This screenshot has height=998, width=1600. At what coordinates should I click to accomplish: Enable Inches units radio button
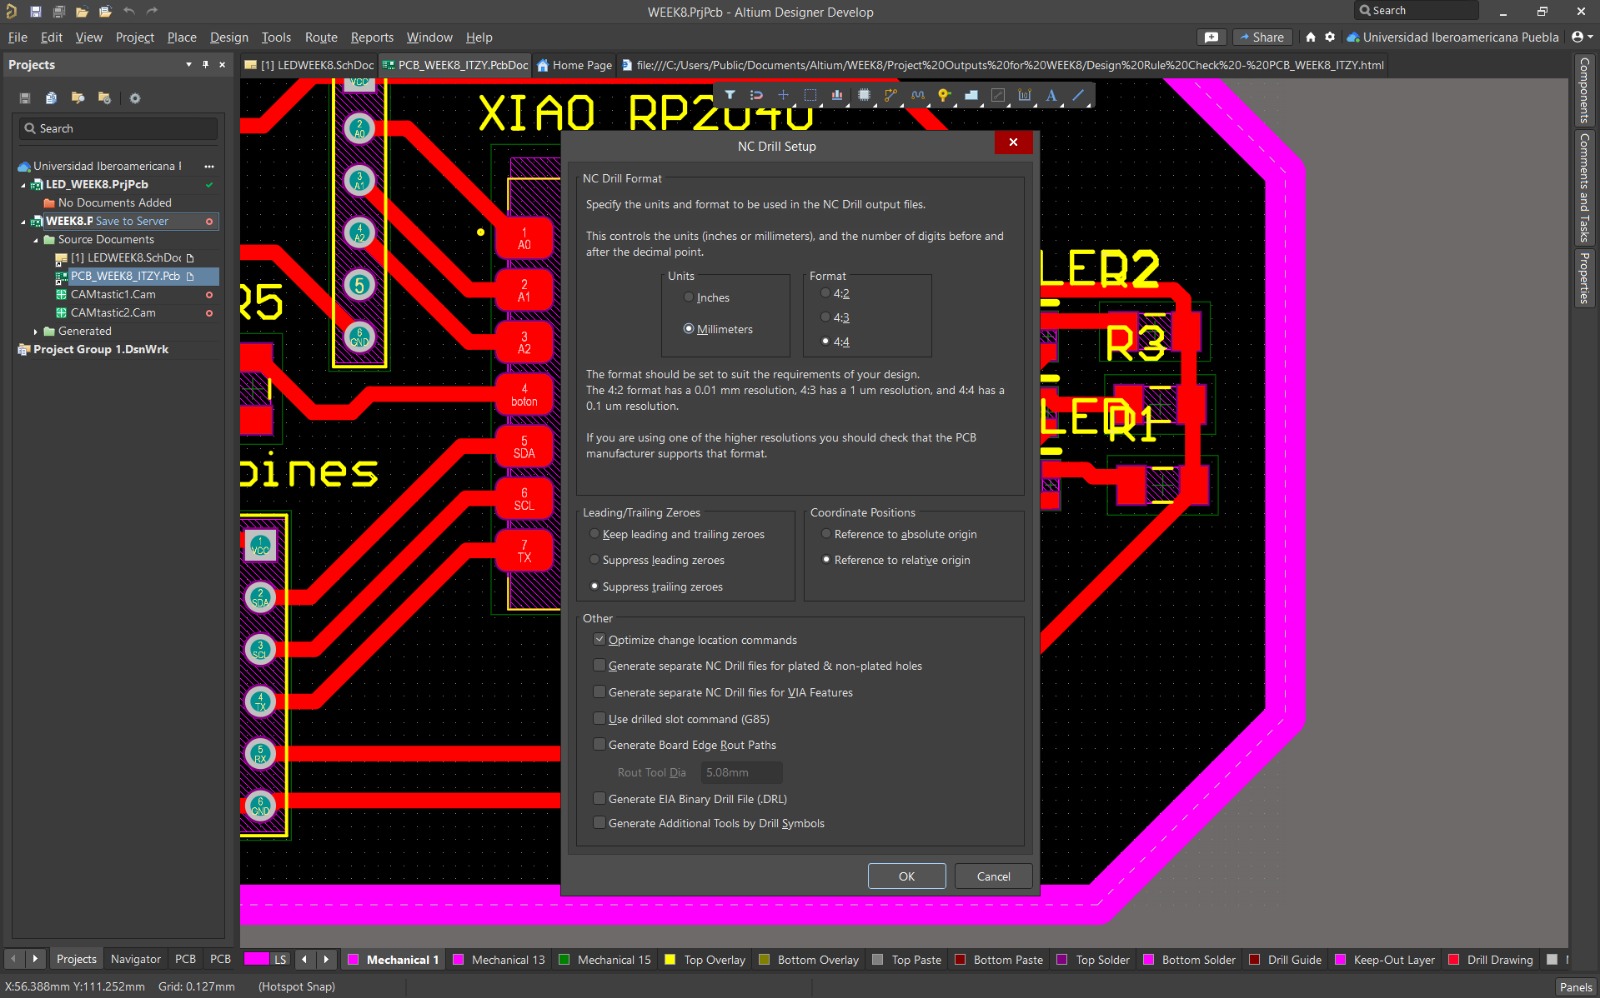(x=688, y=297)
